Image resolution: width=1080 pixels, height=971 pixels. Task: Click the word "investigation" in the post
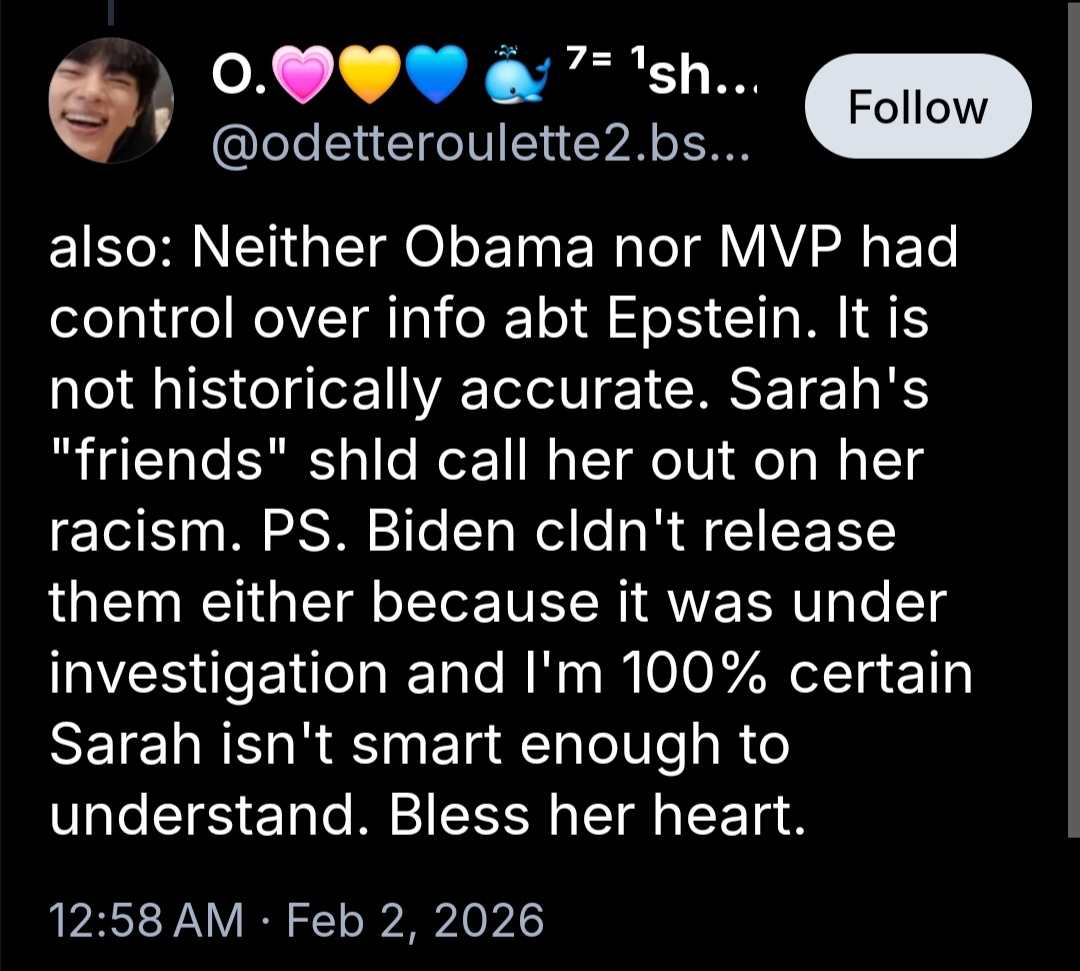(218, 674)
